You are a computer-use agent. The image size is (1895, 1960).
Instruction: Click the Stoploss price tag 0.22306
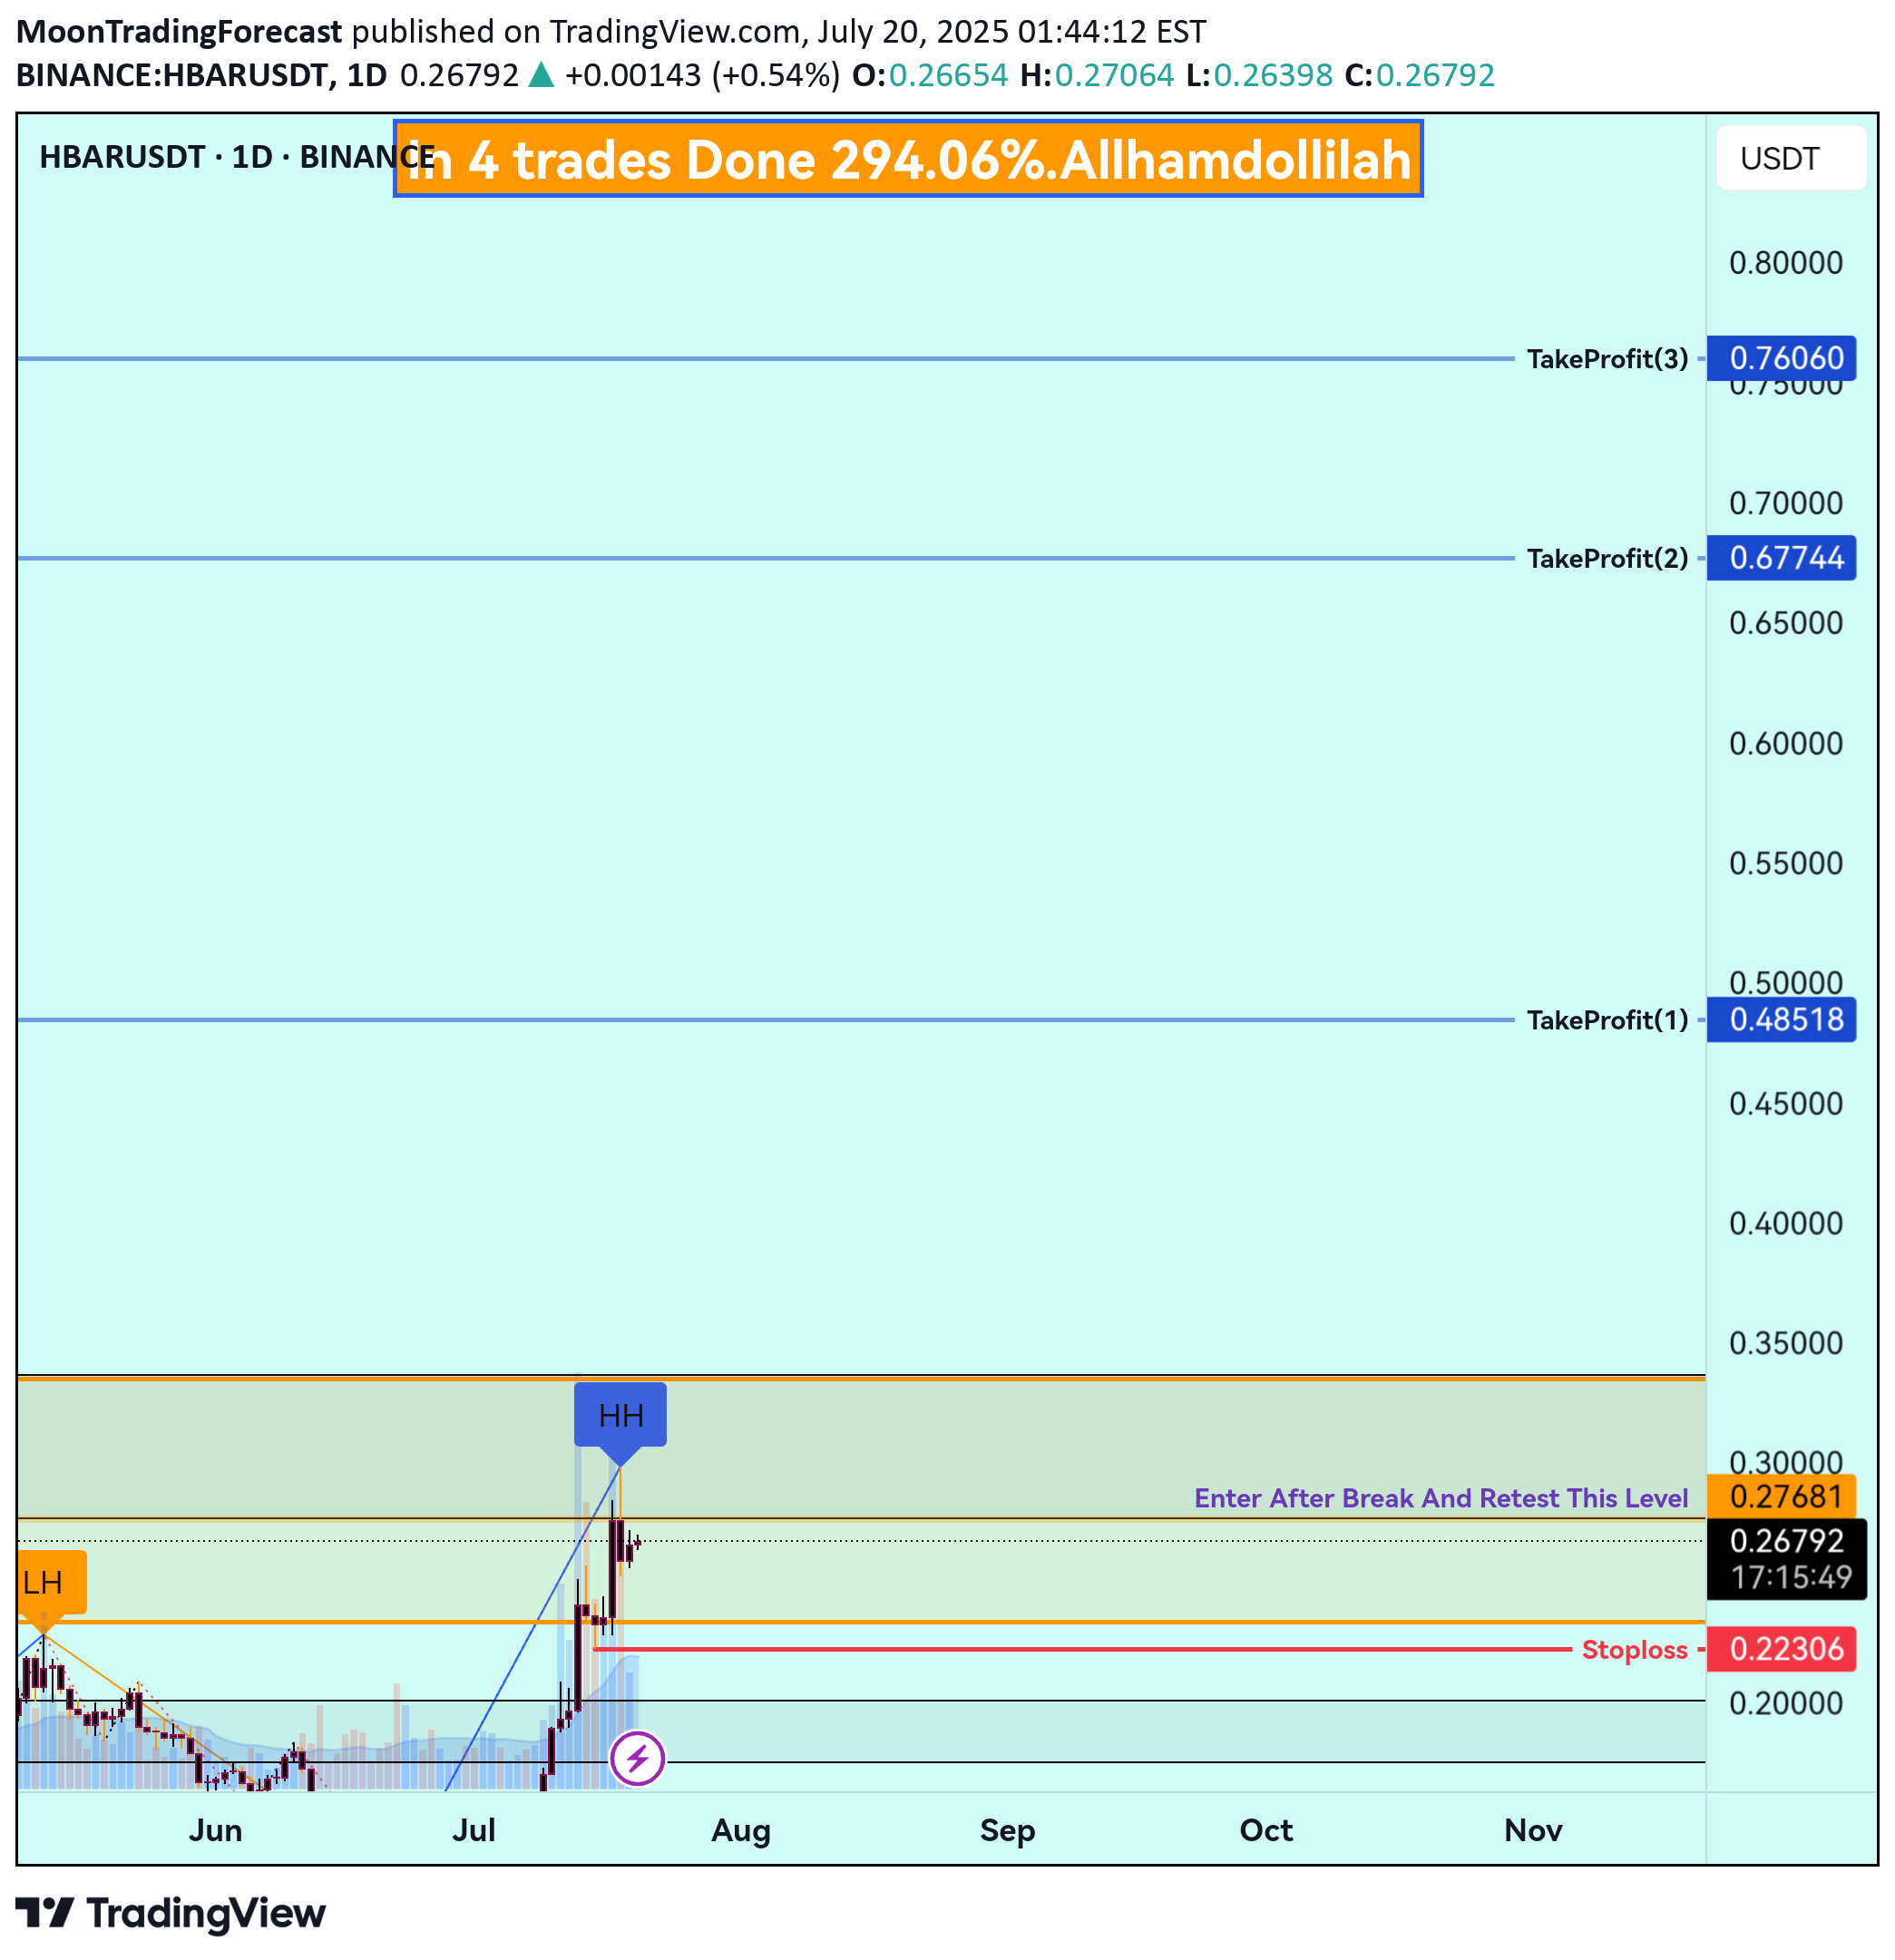coord(1781,1649)
